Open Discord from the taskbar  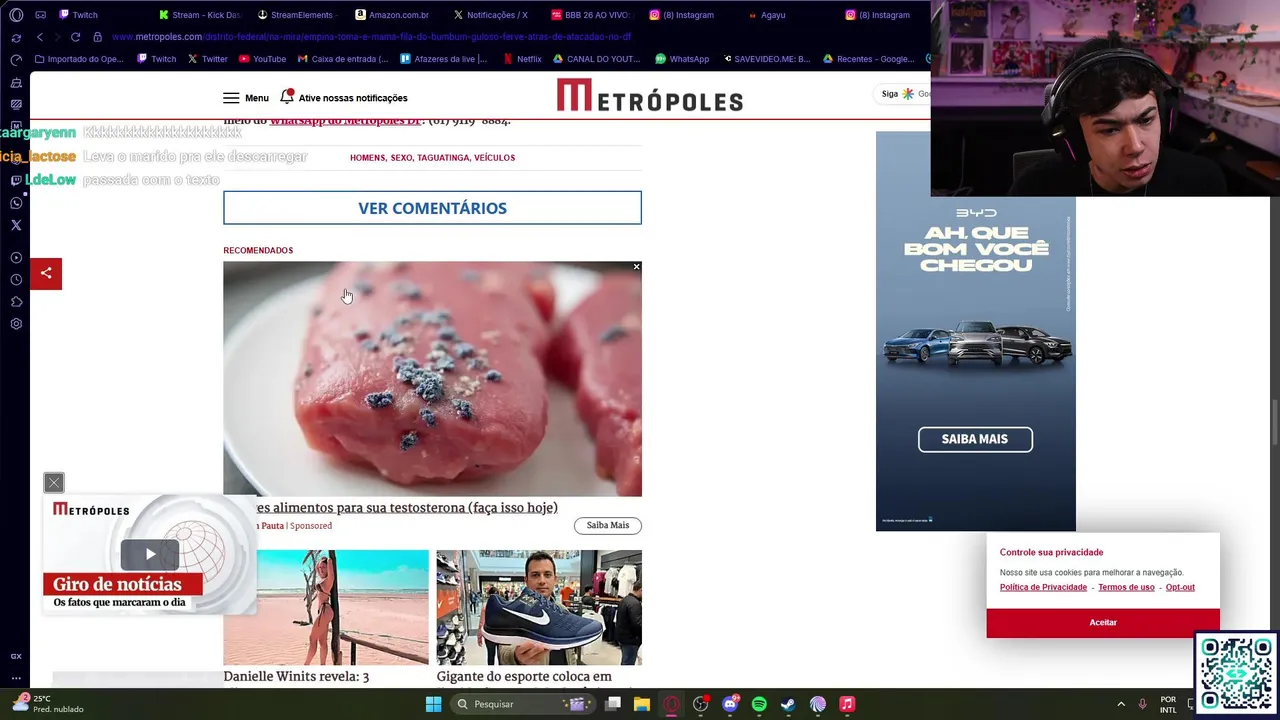730,704
